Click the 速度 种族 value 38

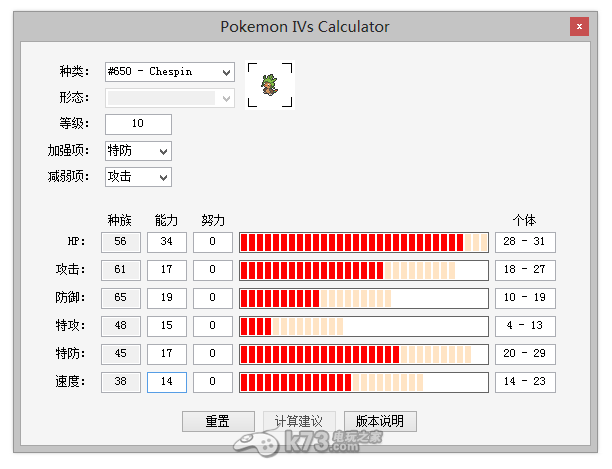121,382
